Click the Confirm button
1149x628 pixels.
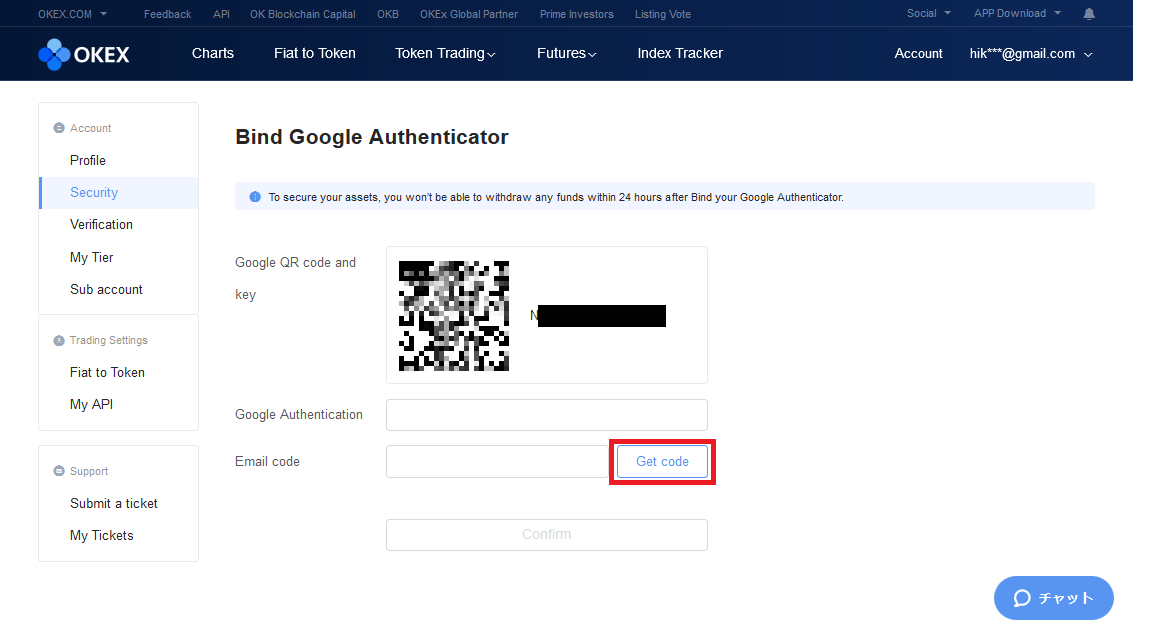pos(547,535)
